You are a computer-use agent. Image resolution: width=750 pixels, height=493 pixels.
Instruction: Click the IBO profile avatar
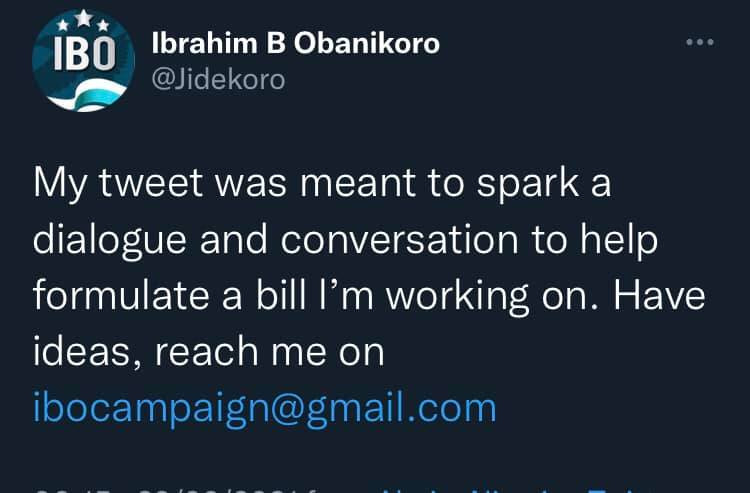82,61
